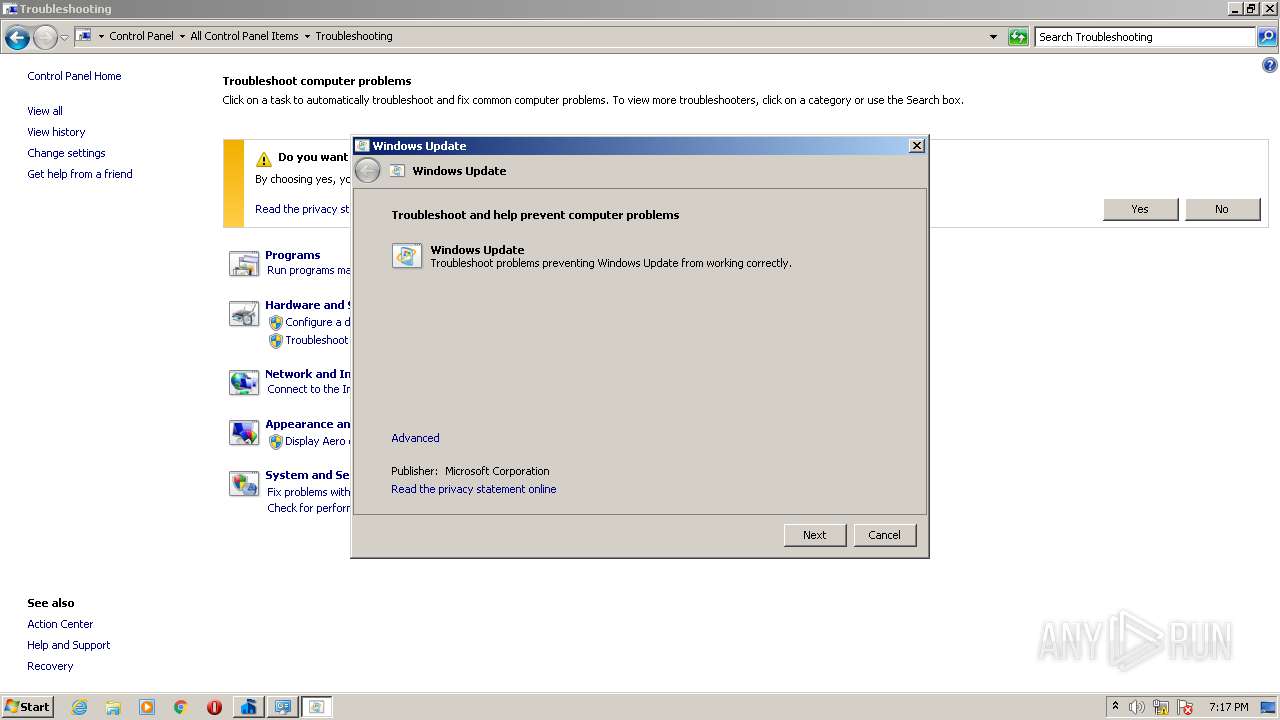This screenshot has width=1280, height=720.
Task: Expand the dropdown arrow after Control Panel breadcrumb
Action: click(182, 37)
